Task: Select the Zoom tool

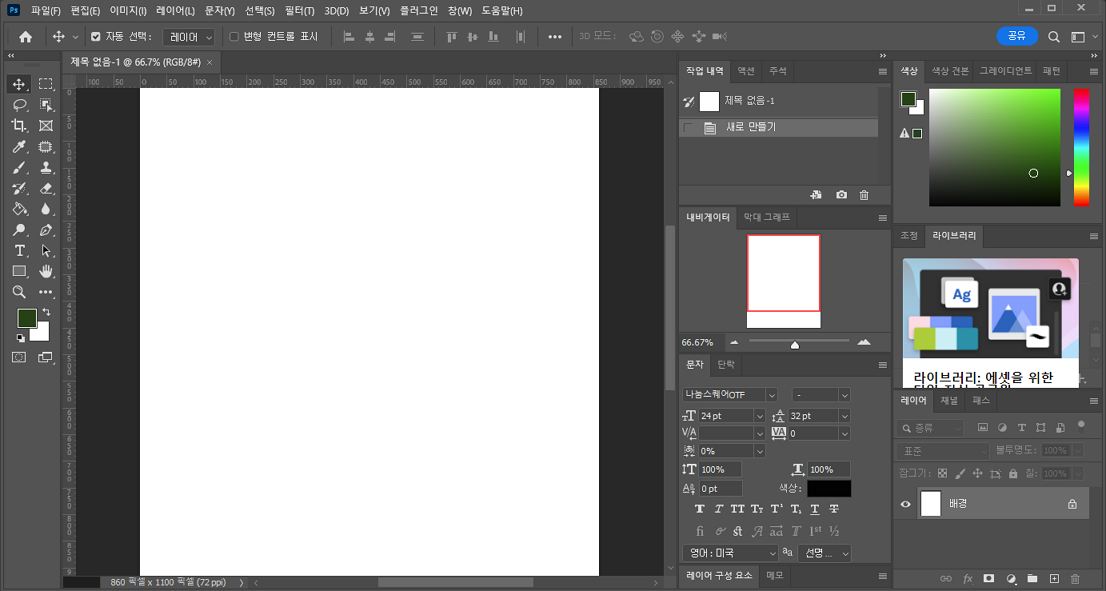Action: coord(19,292)
